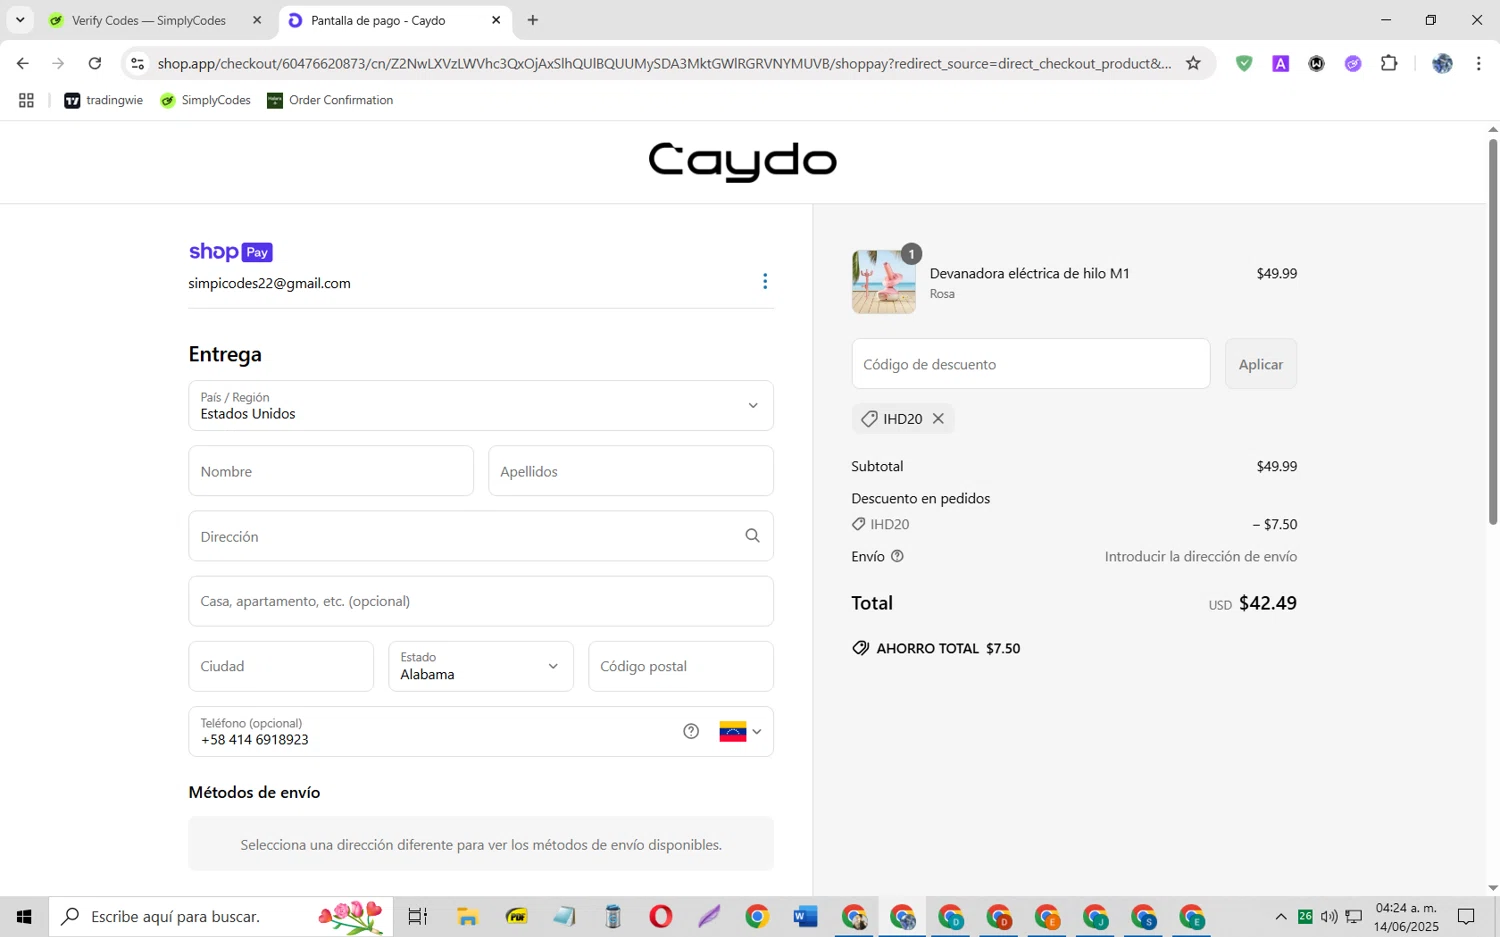Select the Pantalla de pago - Caydo tab
The width and height of the screenshot is (1500, 937).
378,20
